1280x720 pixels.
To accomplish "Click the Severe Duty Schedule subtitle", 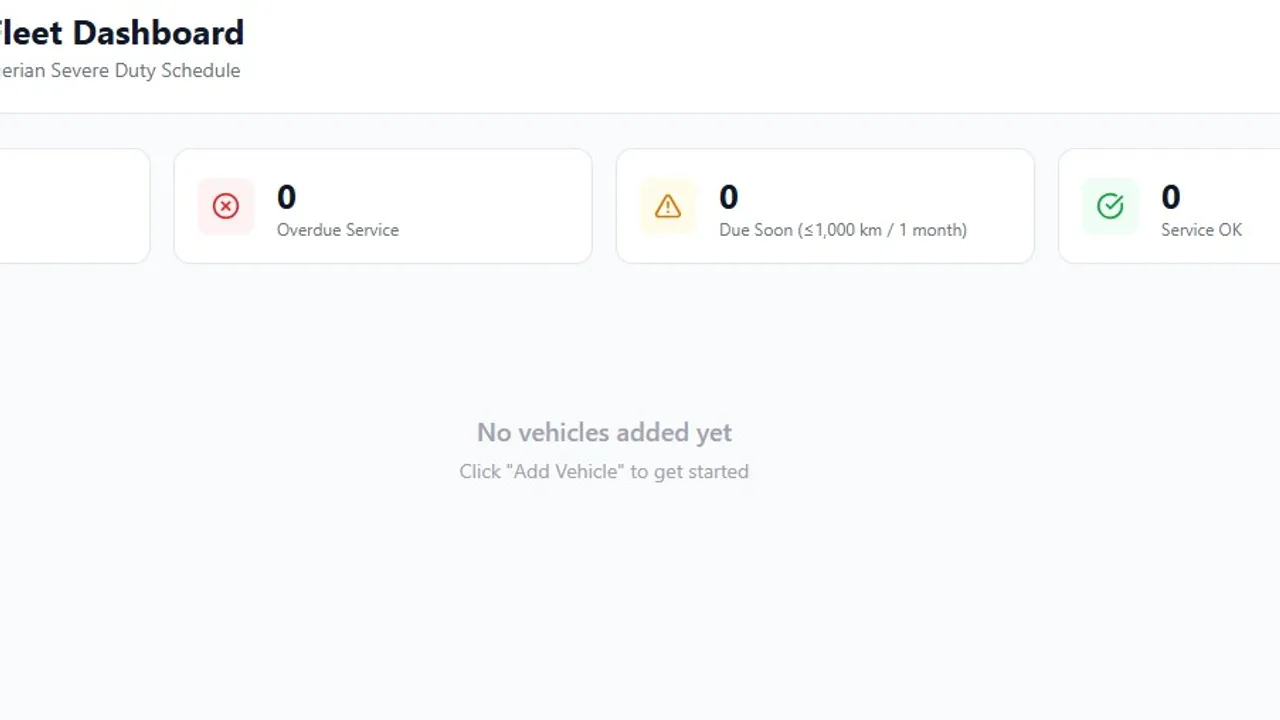I will [x=120, y=71].
